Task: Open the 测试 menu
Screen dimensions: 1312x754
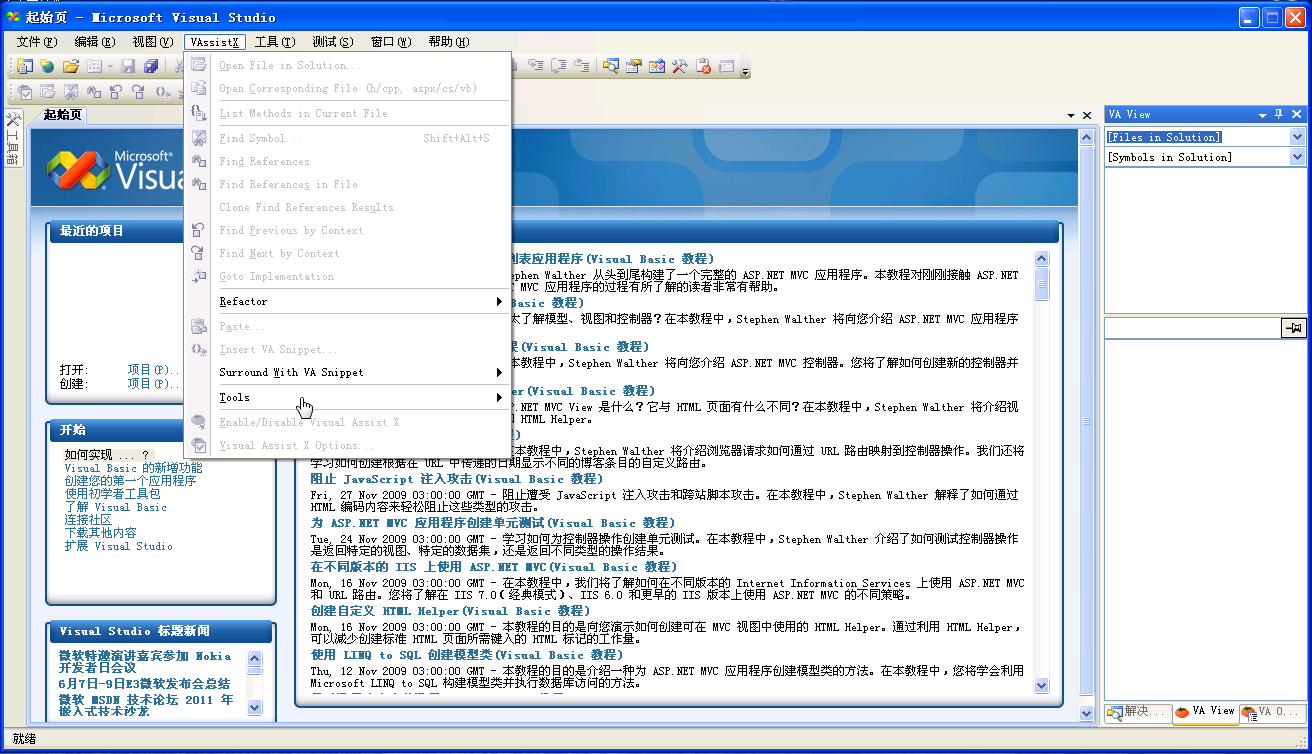Action: 333,42
